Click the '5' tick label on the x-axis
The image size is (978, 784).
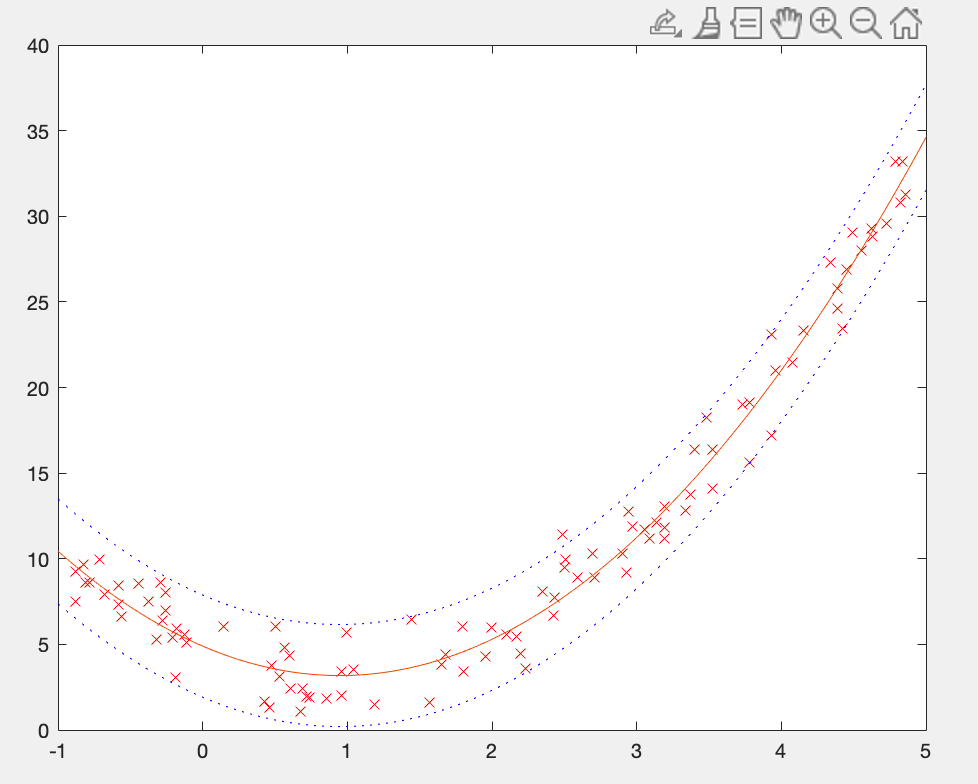[x=923, y=751]
